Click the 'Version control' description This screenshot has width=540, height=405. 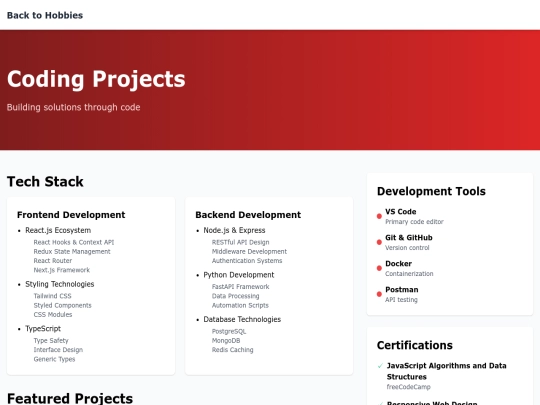pos(407,248)
